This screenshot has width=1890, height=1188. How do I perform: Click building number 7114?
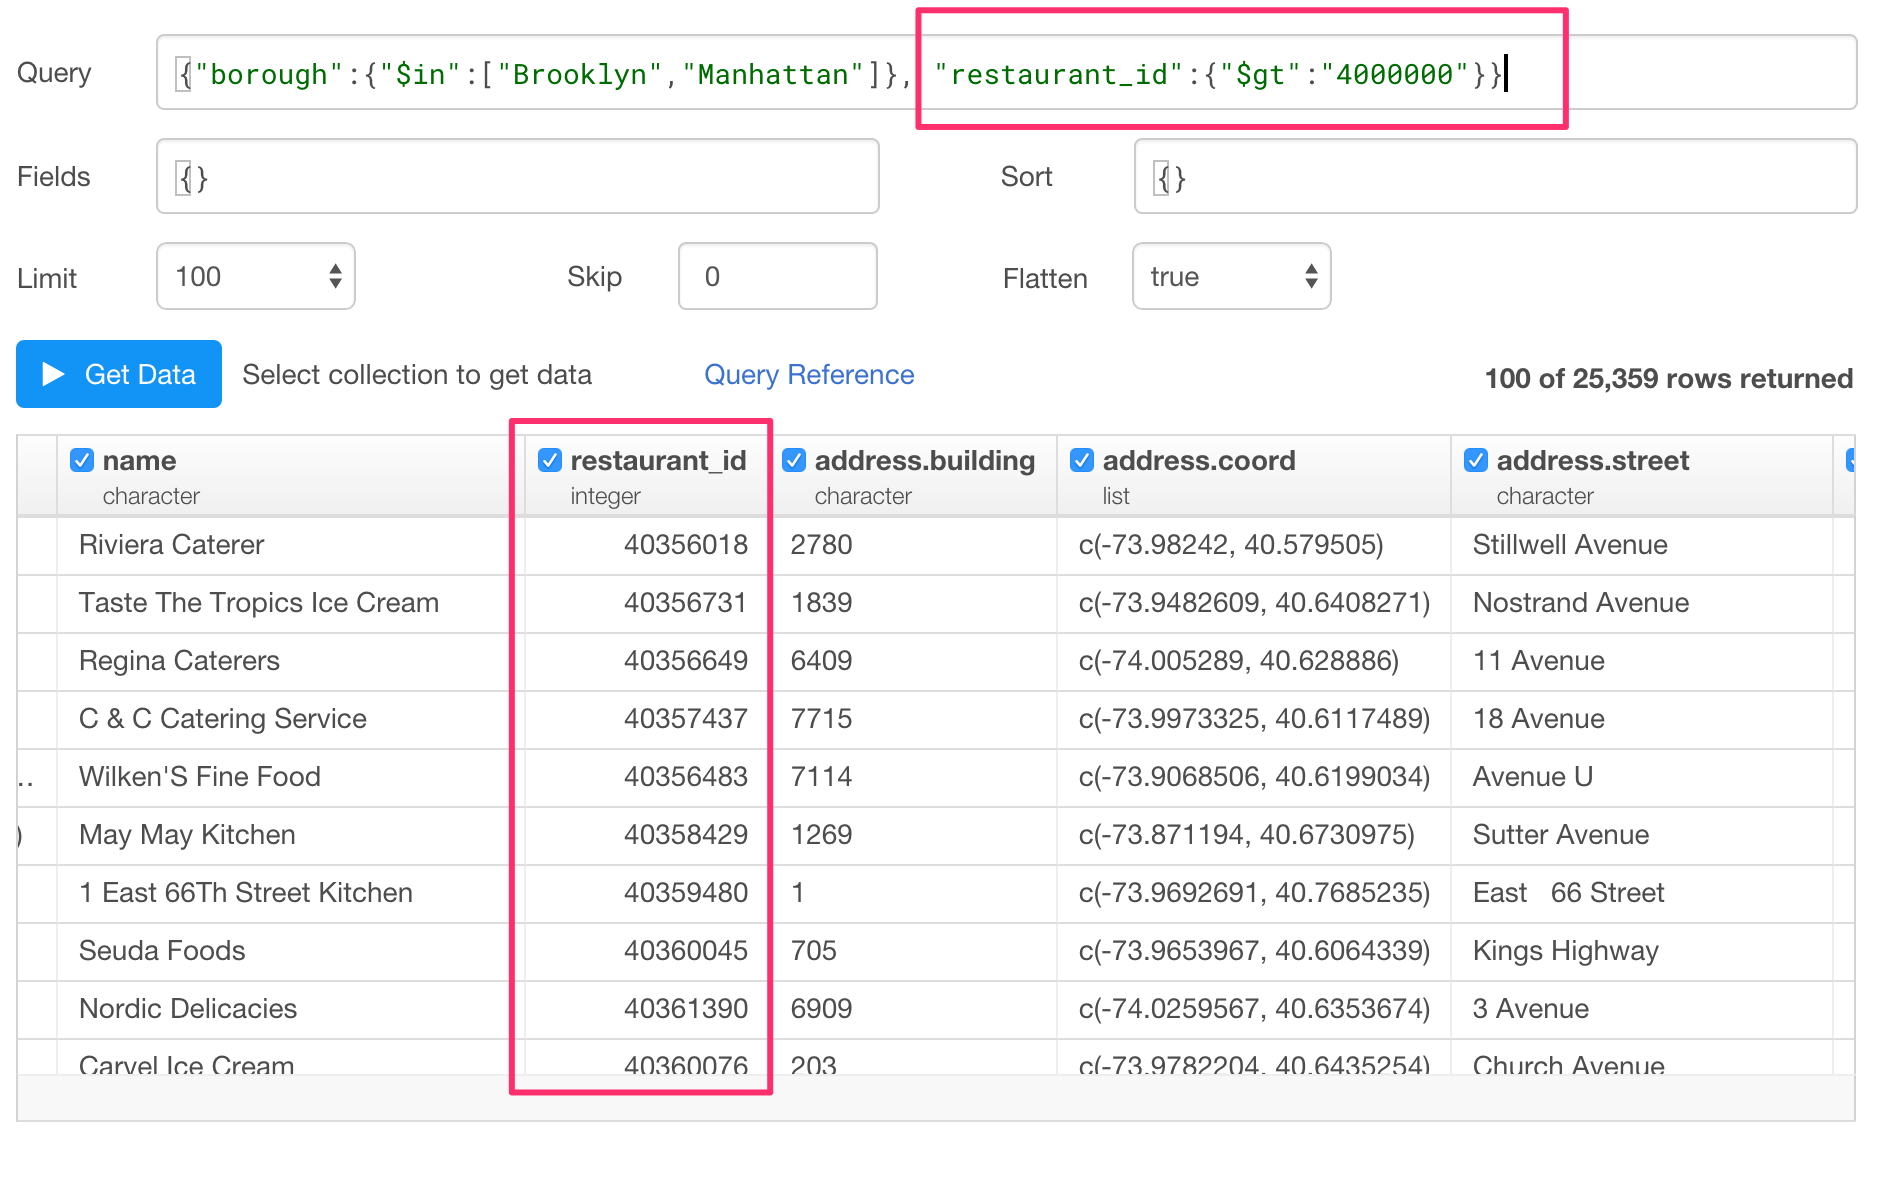point(821,777)
